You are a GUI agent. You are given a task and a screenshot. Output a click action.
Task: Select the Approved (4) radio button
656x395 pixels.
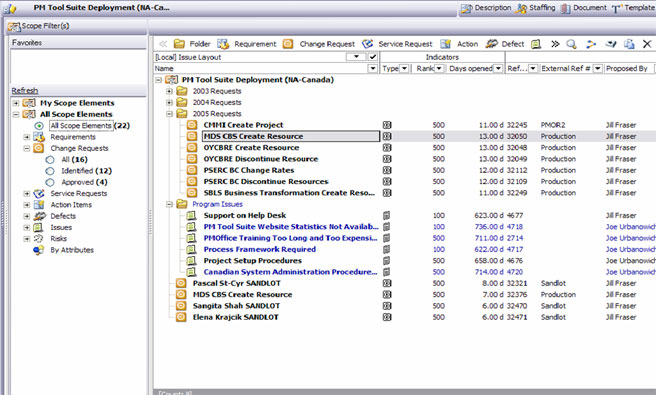tap(50, 182)
